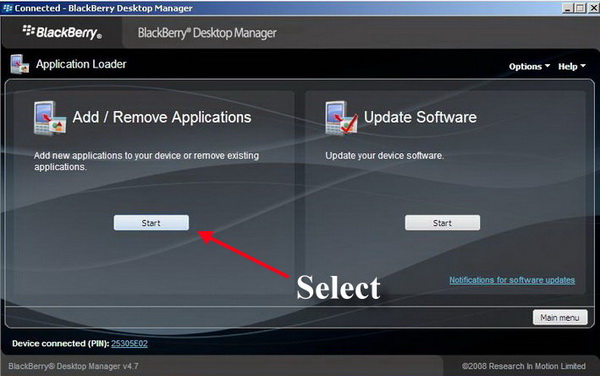Click the title bar BlackBerry window icon
The width and height of the screenshot is (600, 376).
click(7, 8)
